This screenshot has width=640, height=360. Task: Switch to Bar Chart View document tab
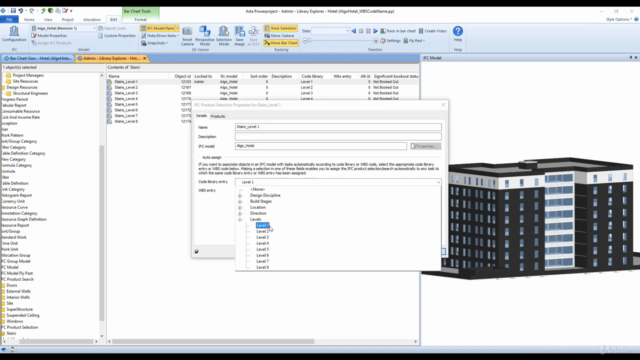pyautogui.click(x=38, y=58)
